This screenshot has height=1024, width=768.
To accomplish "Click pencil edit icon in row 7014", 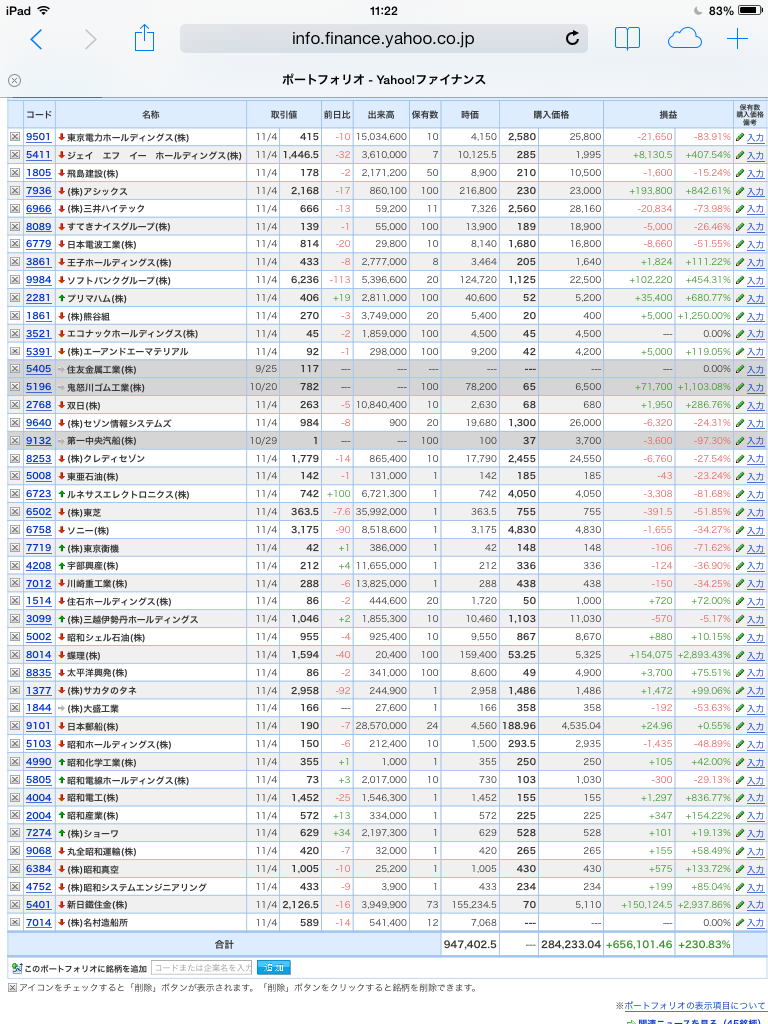I will click(x=740, y=922).
